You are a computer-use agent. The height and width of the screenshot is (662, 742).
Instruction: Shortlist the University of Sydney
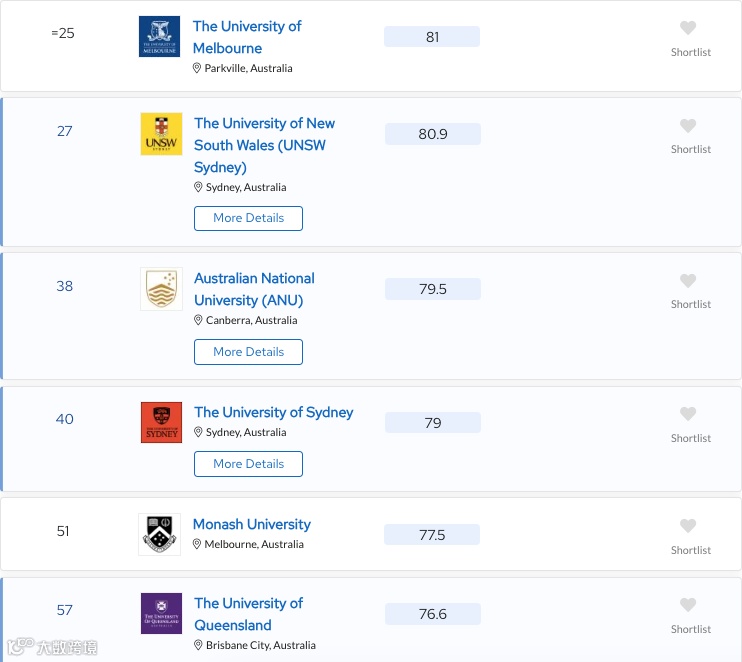coord(688,414)
